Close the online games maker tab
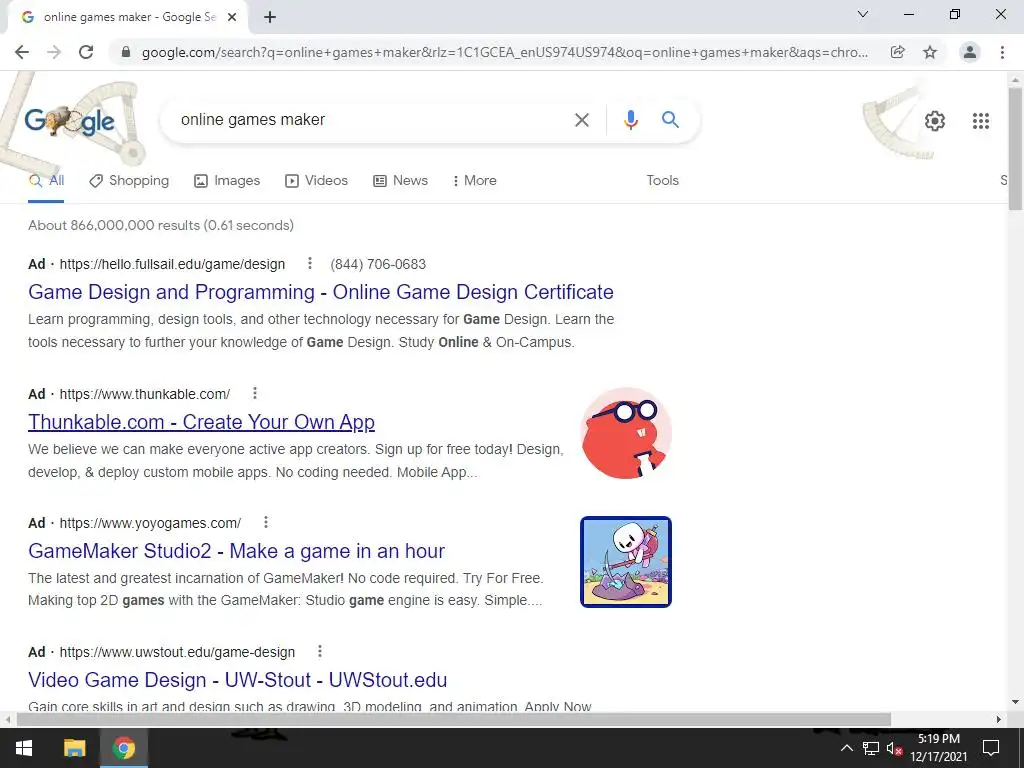Screen dimensions: 1024x768 232,18
